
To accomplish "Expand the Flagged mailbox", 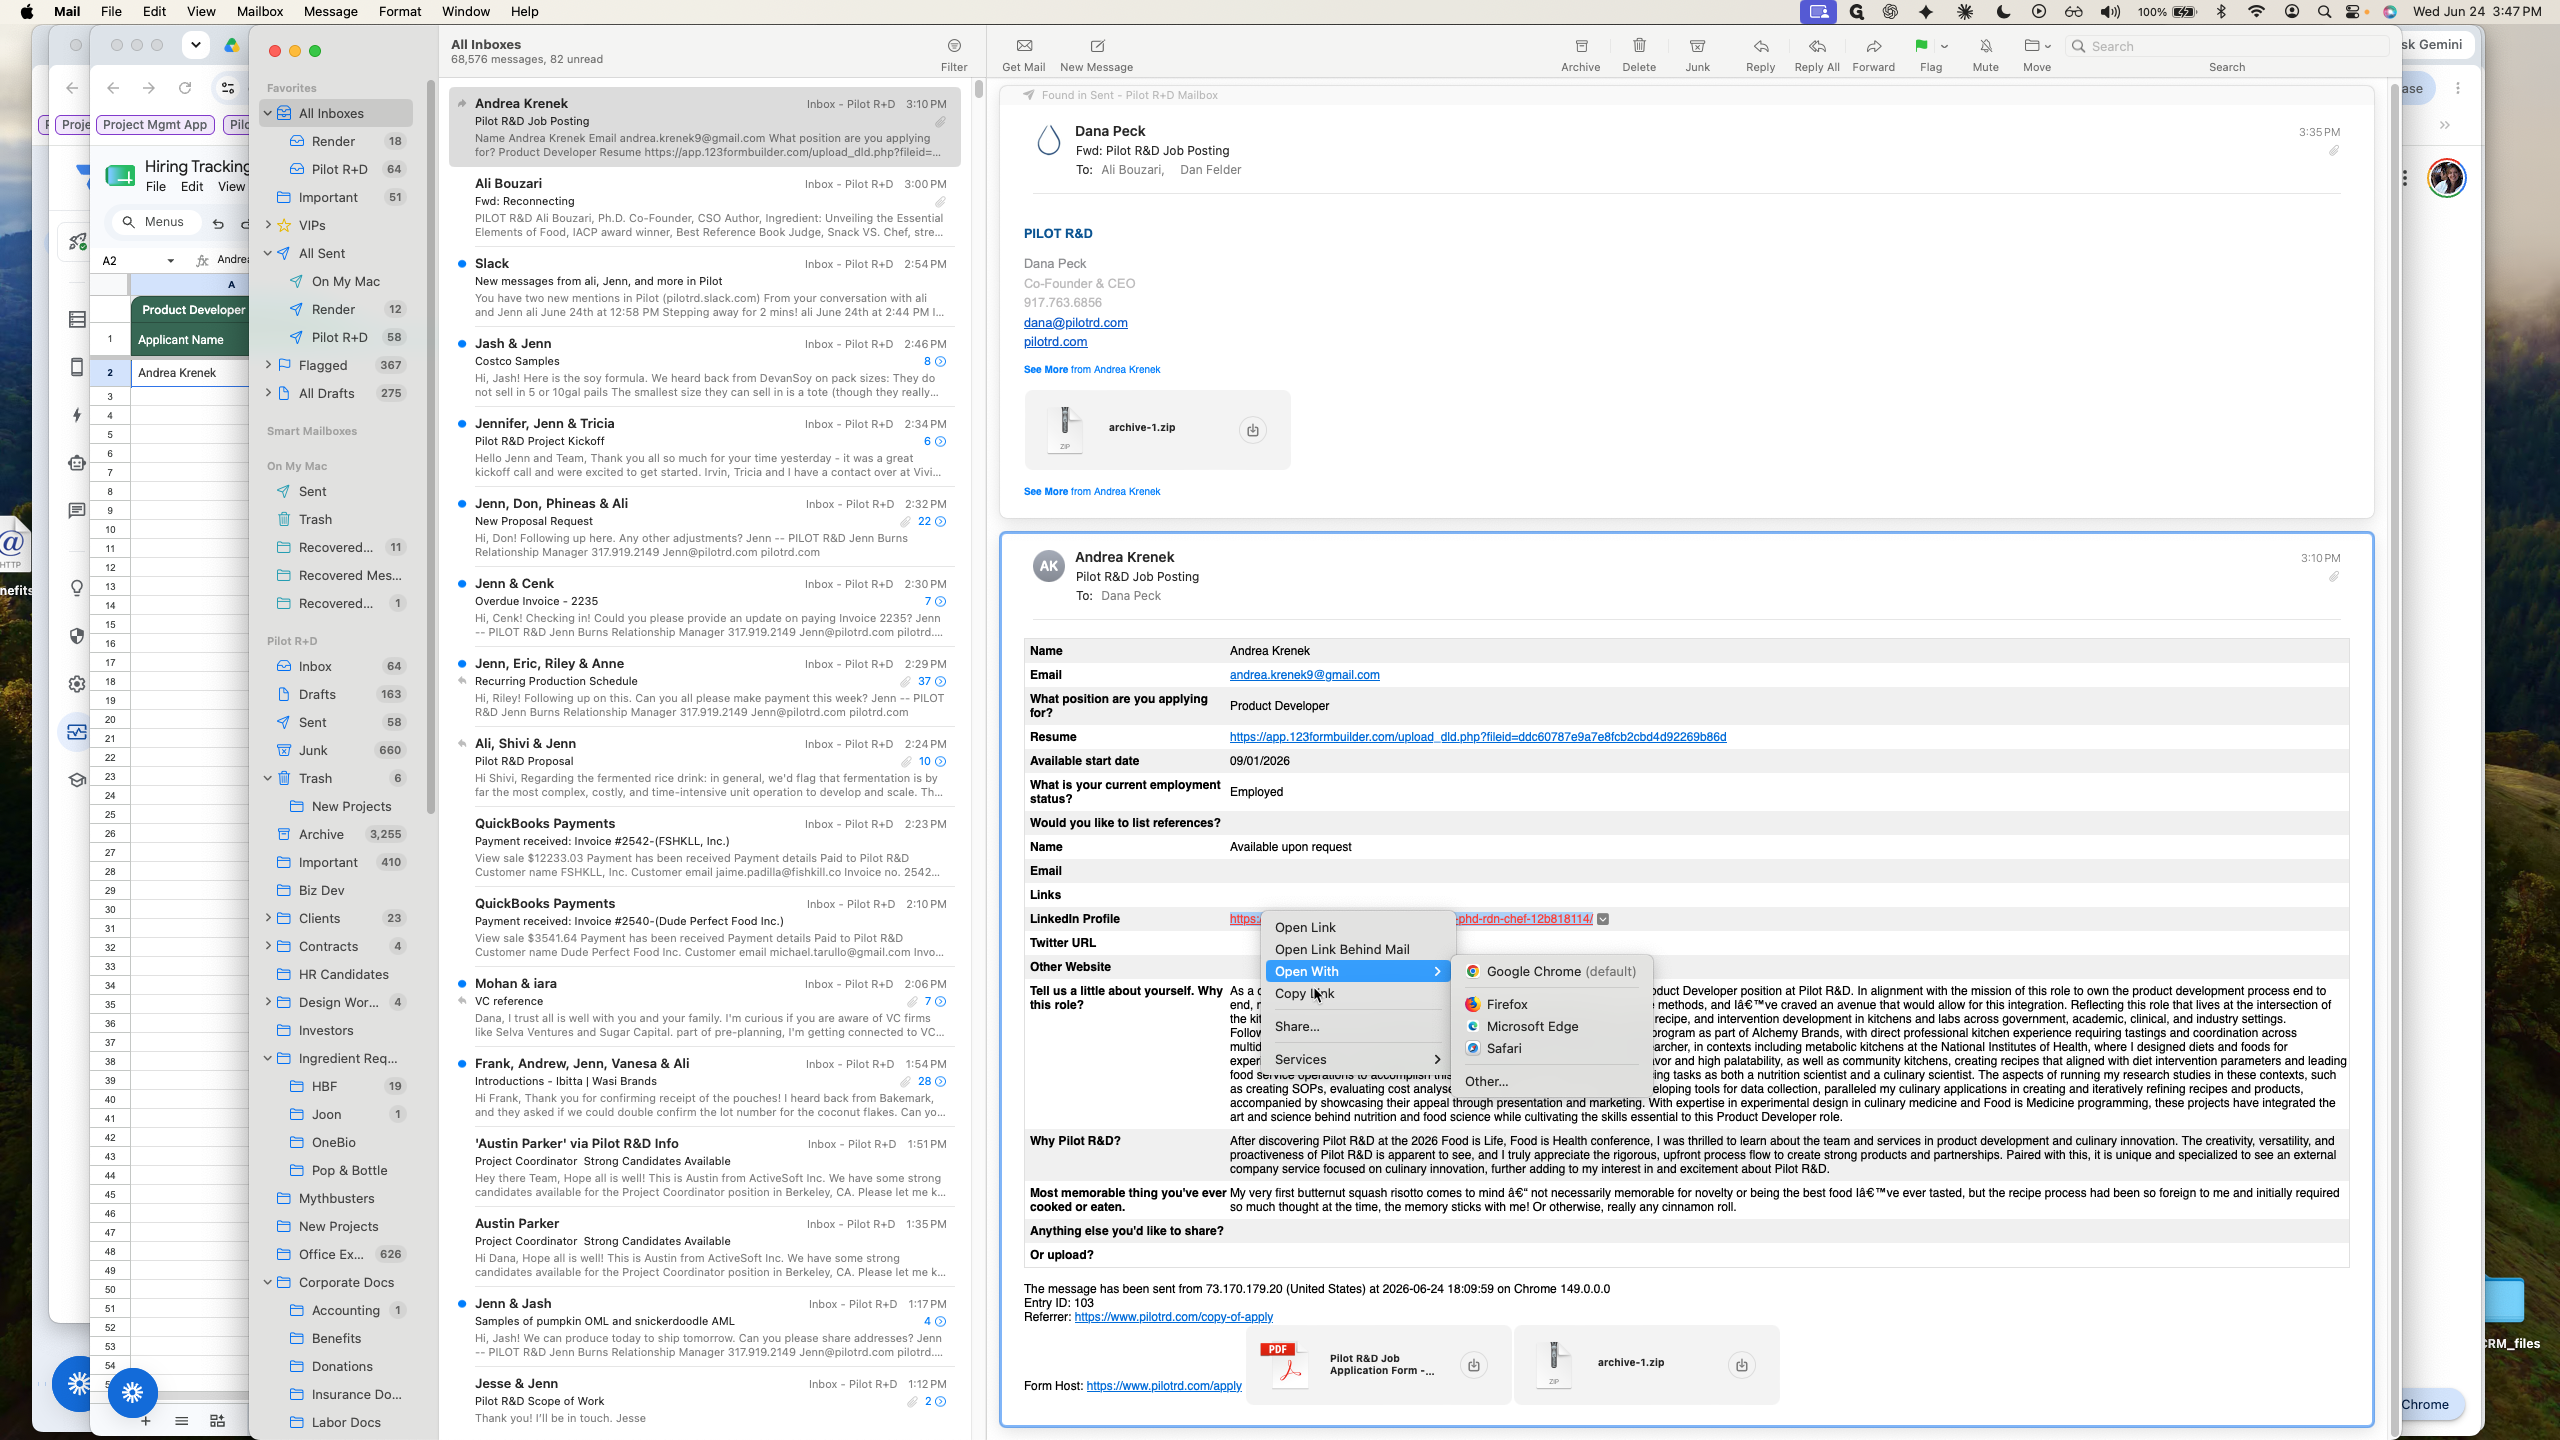I will pos(268,365).
